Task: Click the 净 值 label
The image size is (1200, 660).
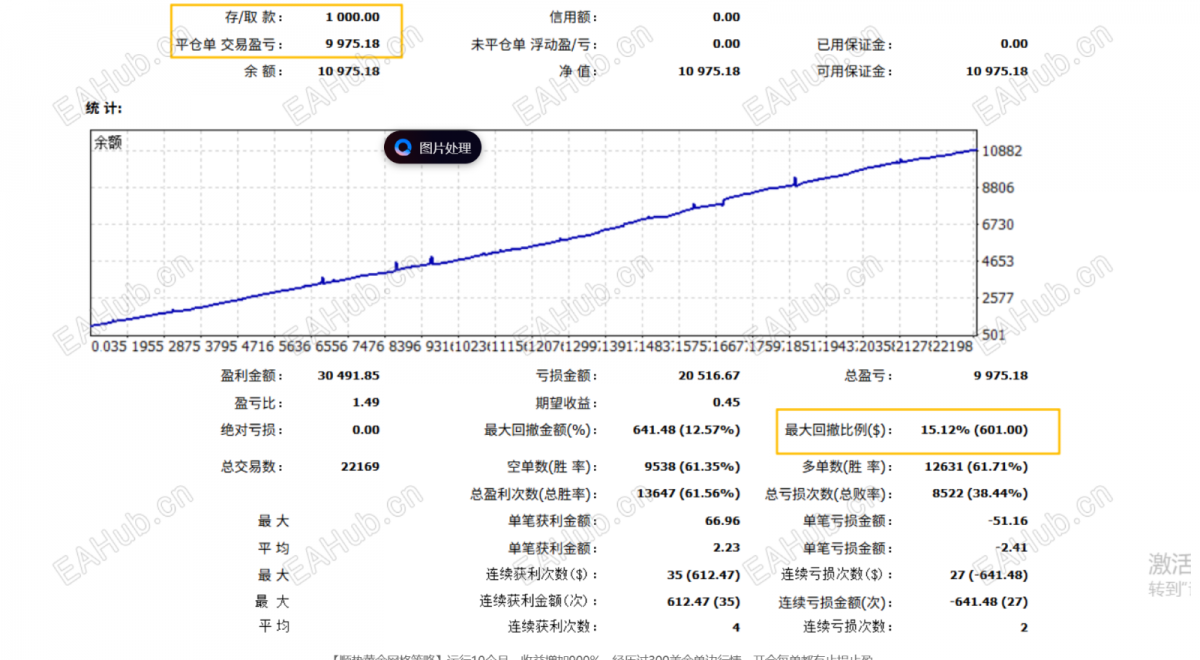Action: [x=577, y=71]
